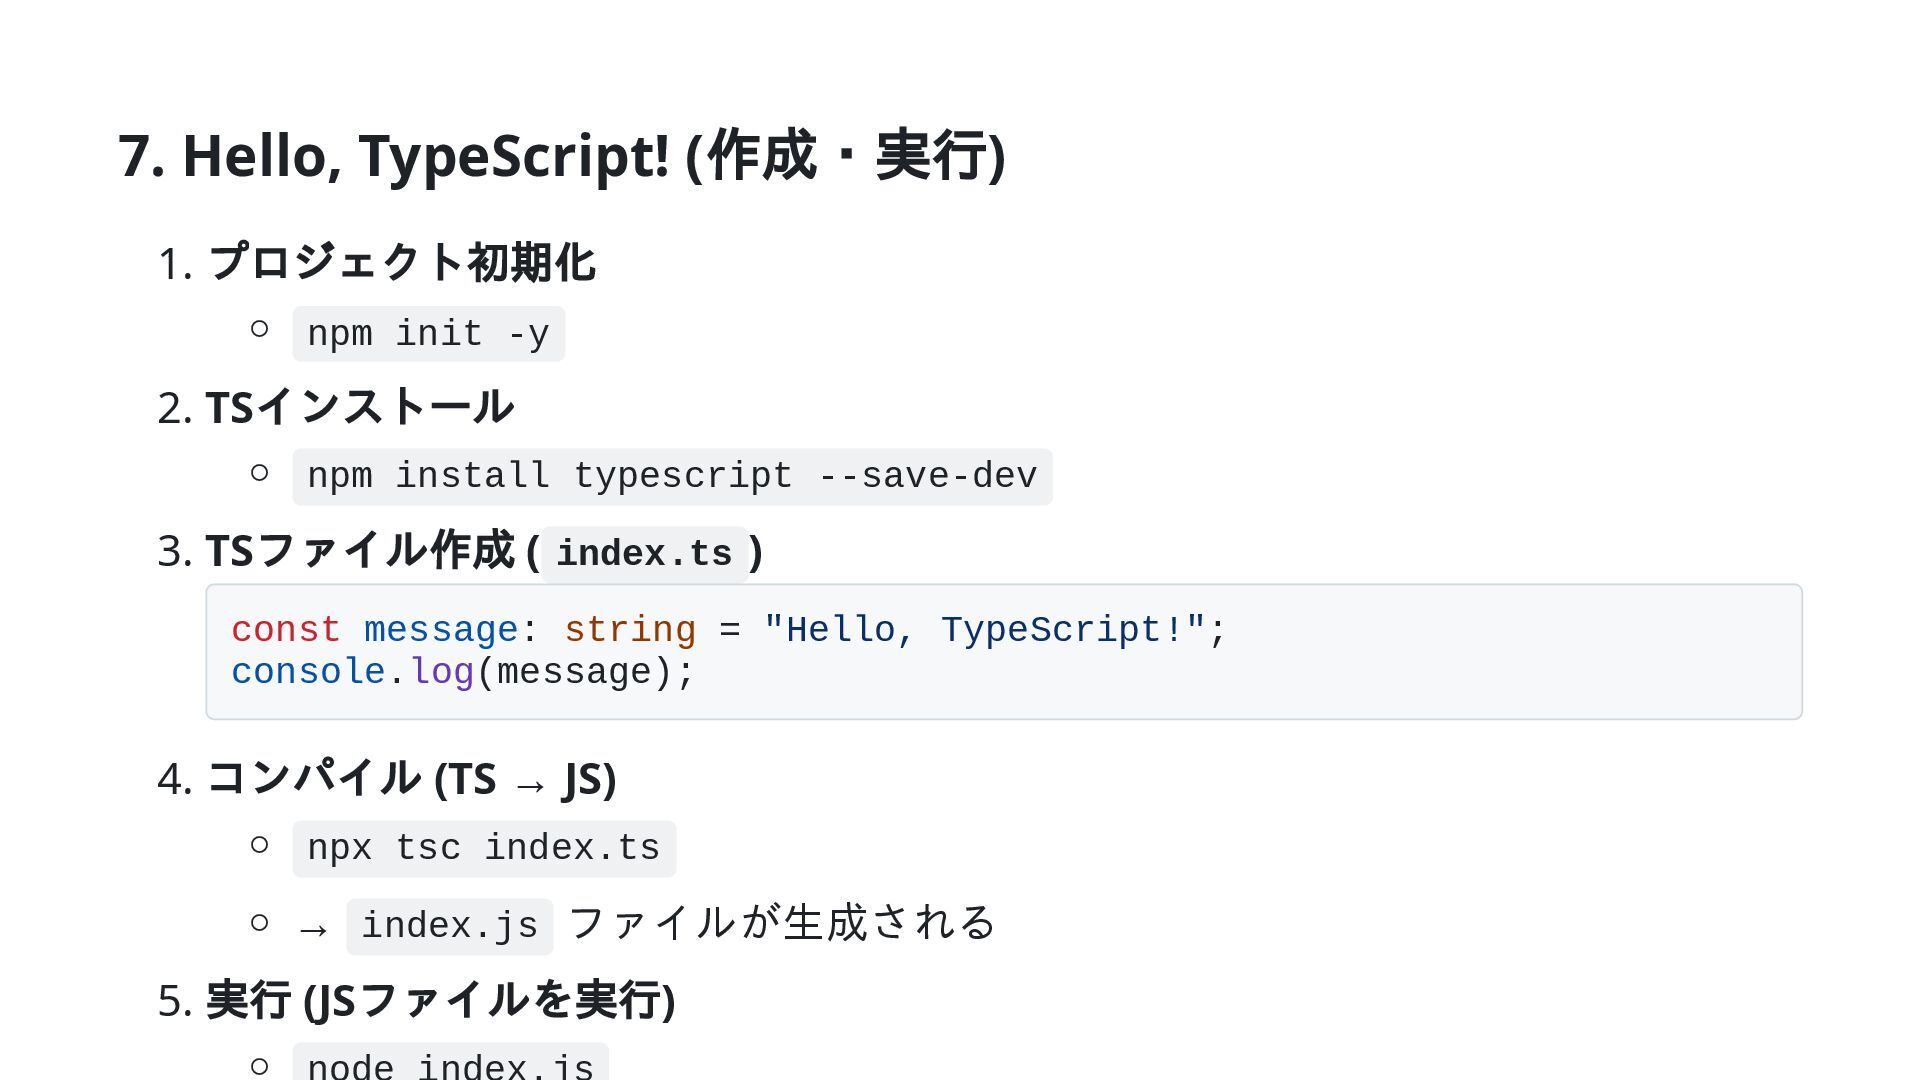Click the "Hello, TypeScript!" string literal
The width and height of the screenshot is (1920, 1080).
click(984, 630)
